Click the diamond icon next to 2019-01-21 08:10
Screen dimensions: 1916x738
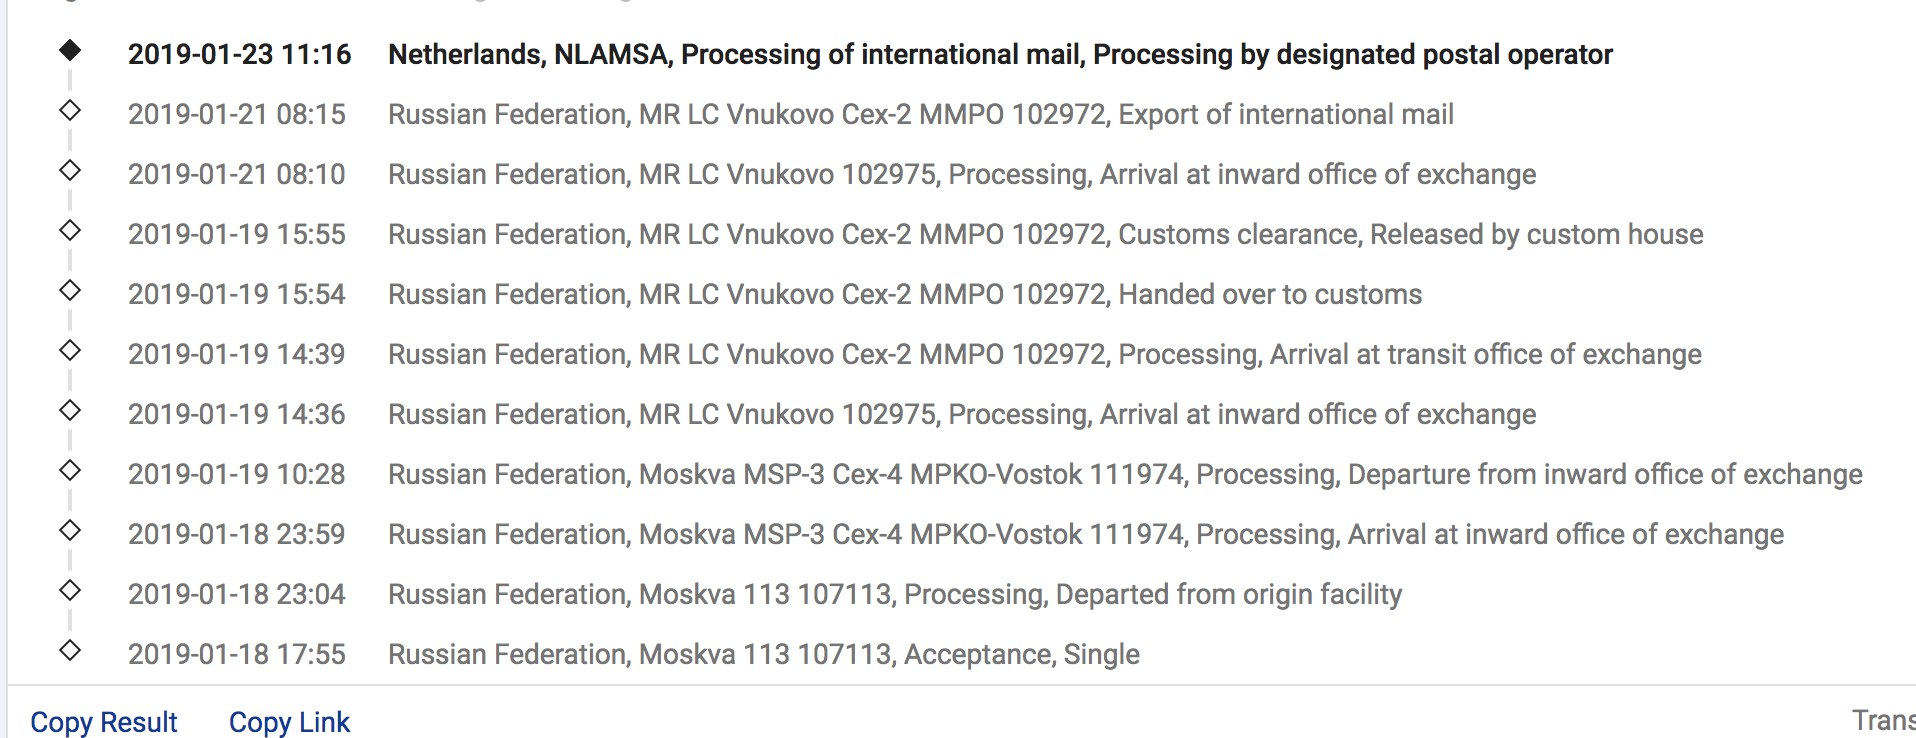point(70,170)
